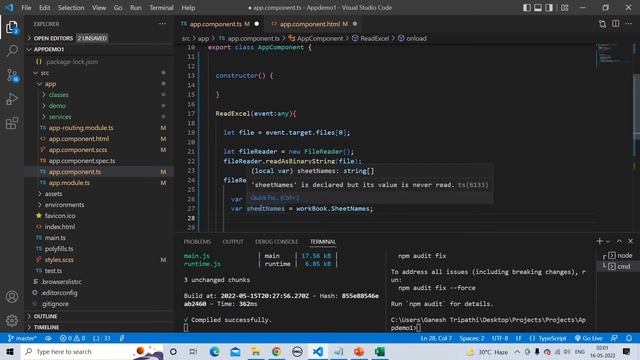Open the Extensions view
The width and height of the screenshot is (640, 360).
pos(12,123)
